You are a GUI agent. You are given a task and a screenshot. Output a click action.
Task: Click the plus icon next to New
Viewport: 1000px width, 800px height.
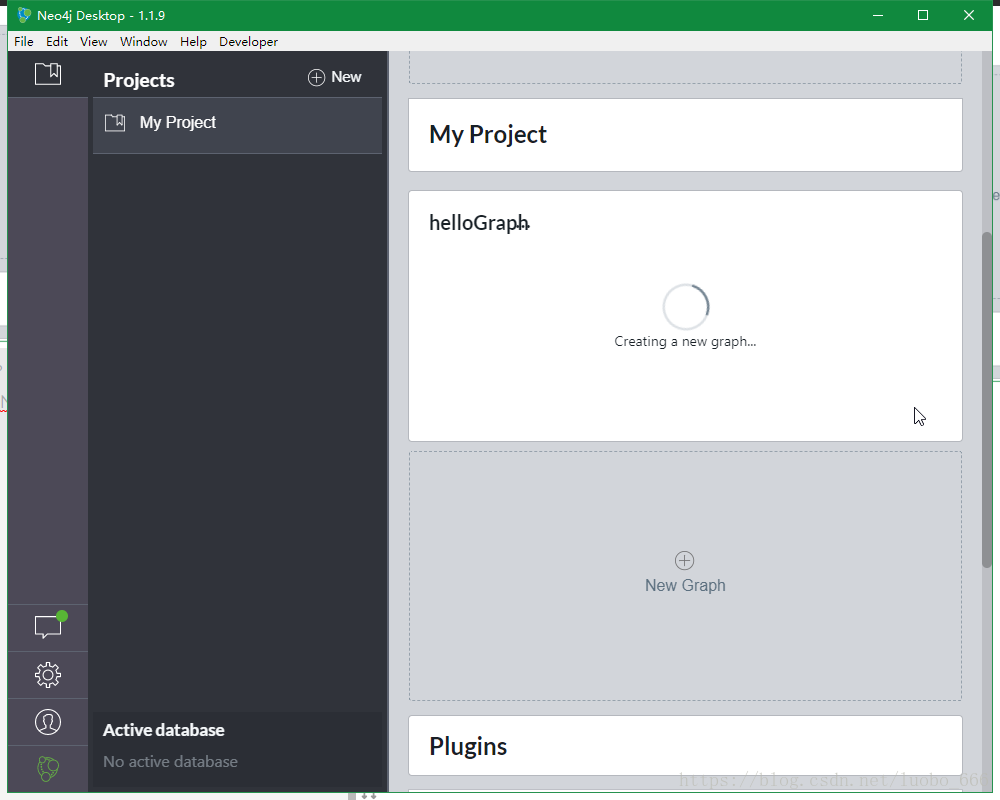click(316, 77)
